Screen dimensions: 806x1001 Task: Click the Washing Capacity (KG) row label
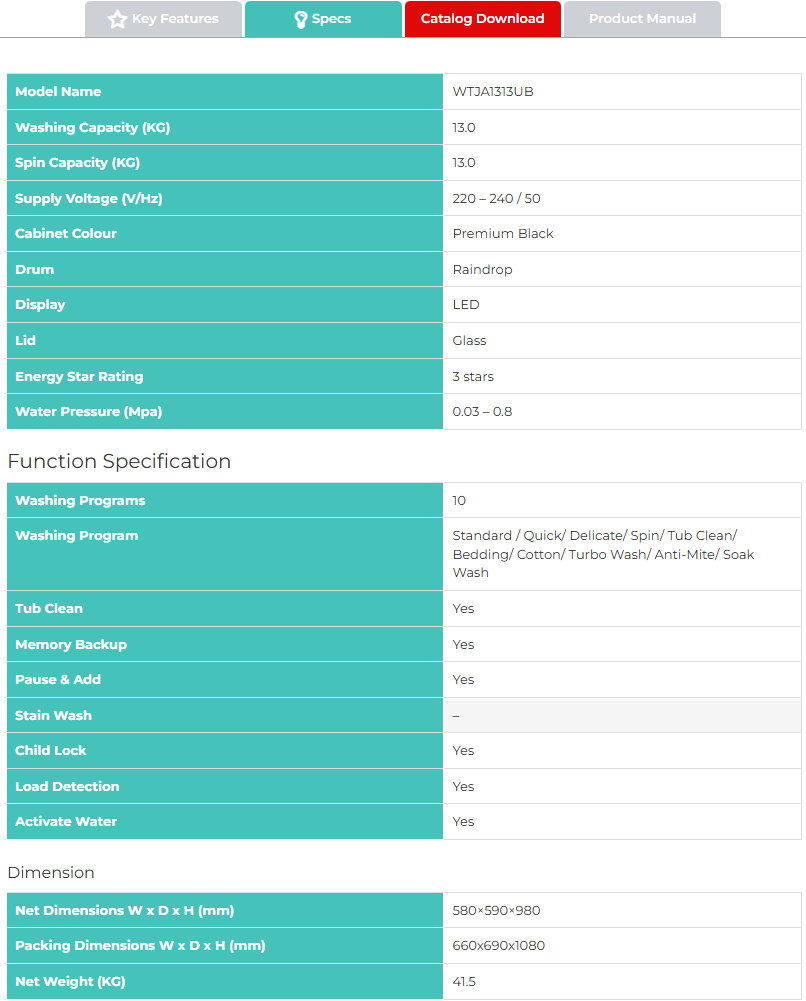click(92, 128)
